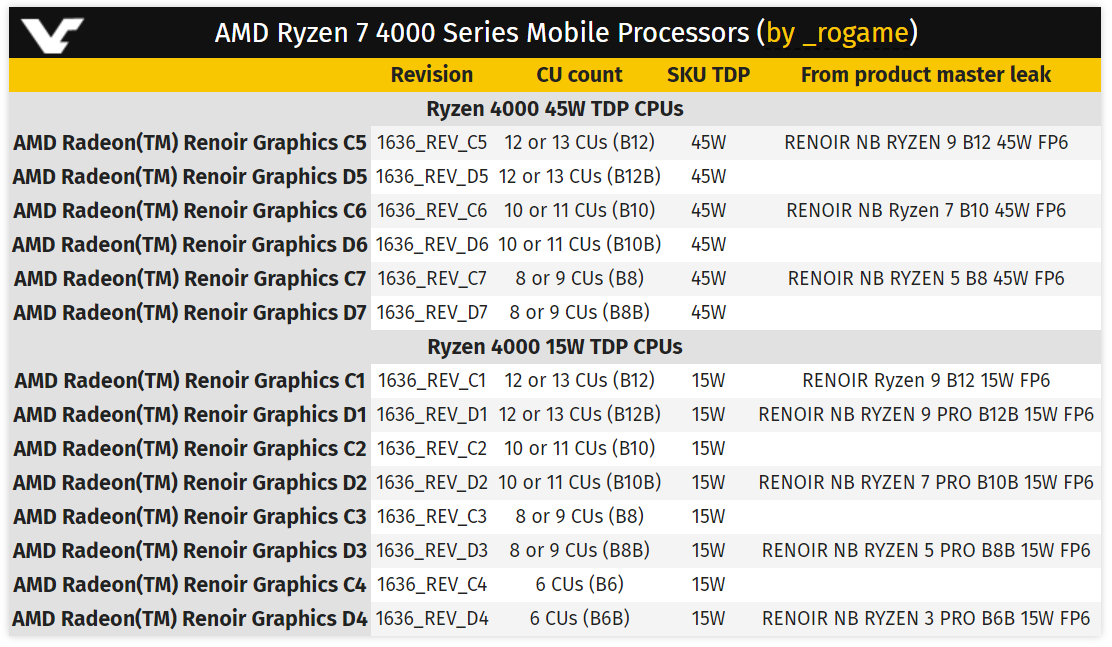This screenshot has height=647, width=1112.
Task: Click the 1636_REV_D5 revision cell
Action: 432,177
